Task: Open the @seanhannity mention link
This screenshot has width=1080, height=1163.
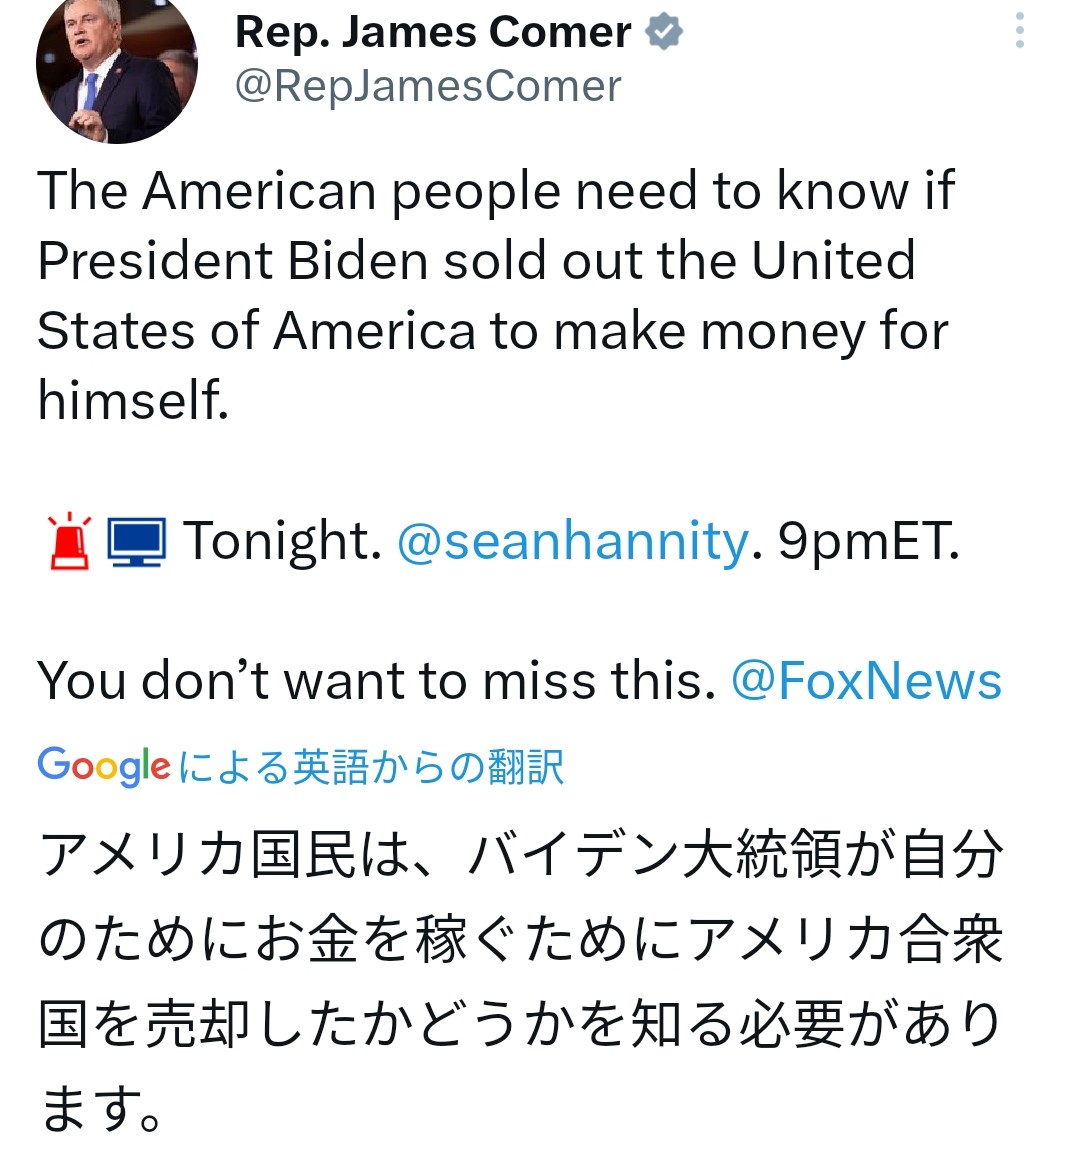Action: click(573, 541)
